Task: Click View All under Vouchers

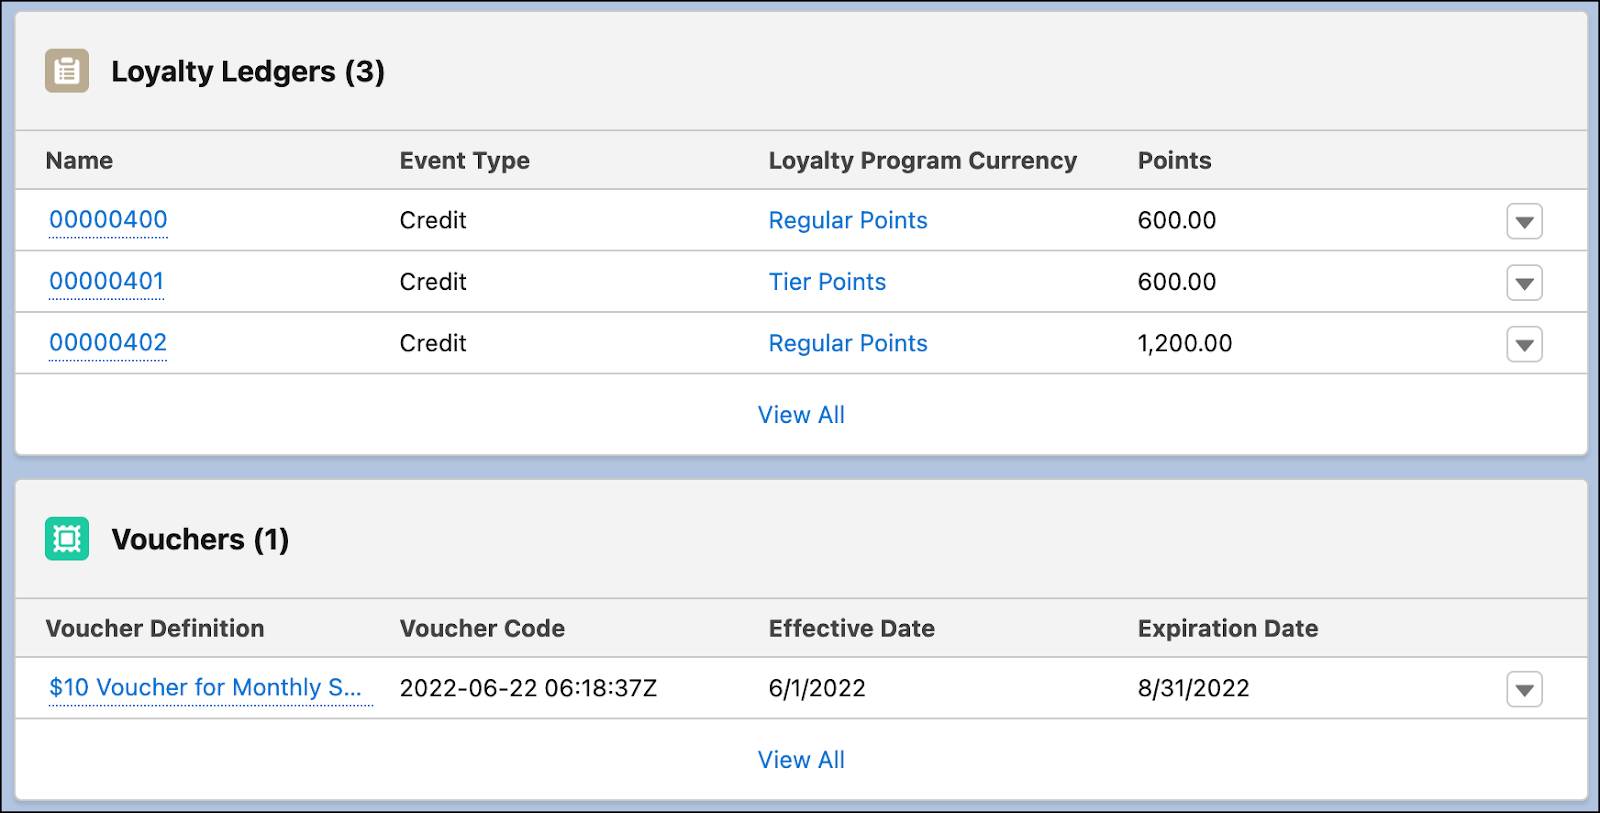Action: (x=801, y=759)
